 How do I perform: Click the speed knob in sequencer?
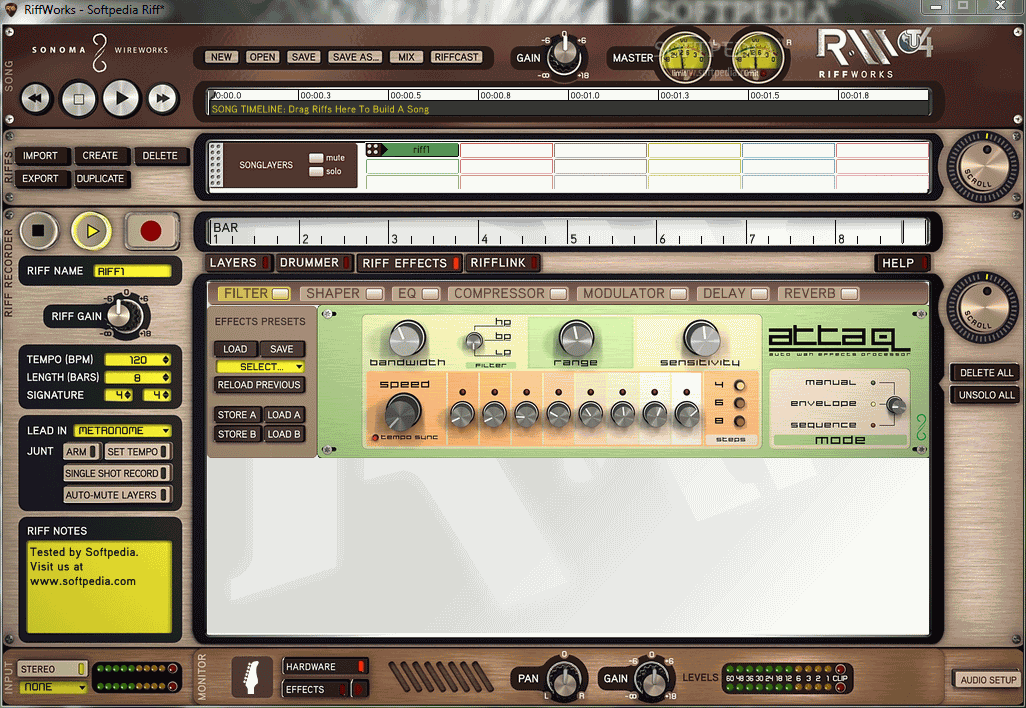(402, 412)
